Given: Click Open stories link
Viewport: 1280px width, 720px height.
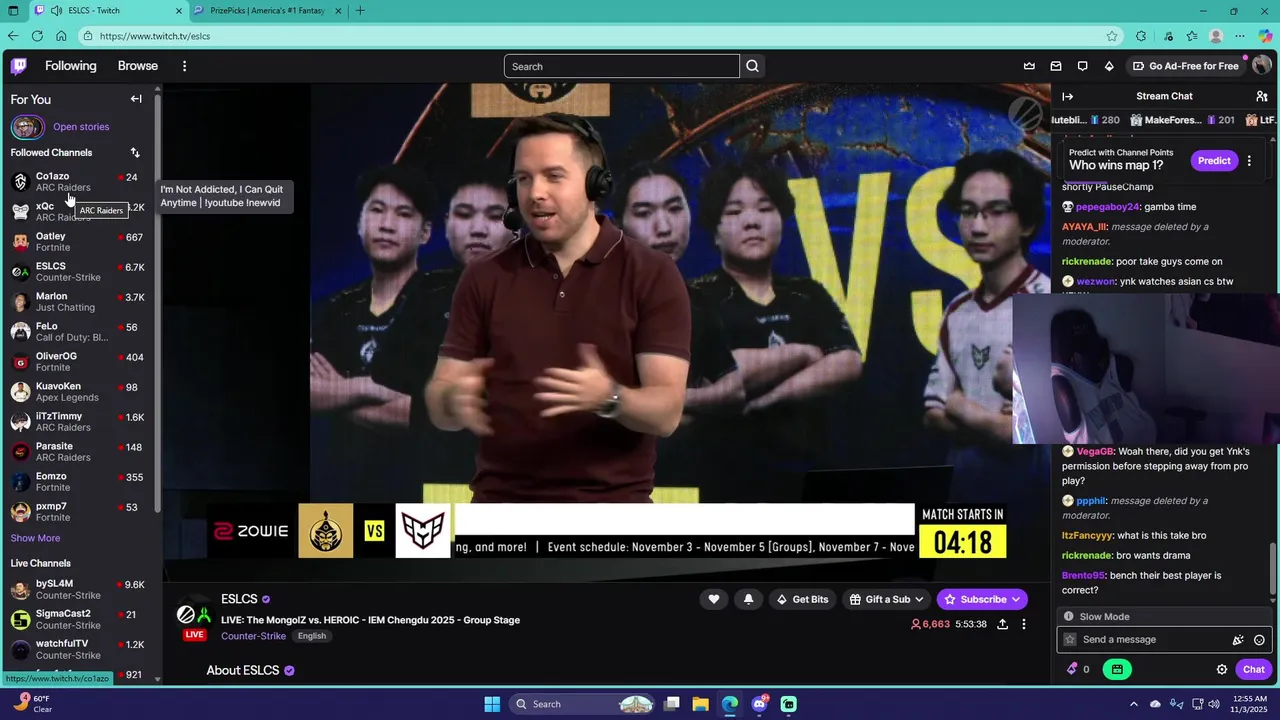Looking at the screenshot, I should coord(81,127).
